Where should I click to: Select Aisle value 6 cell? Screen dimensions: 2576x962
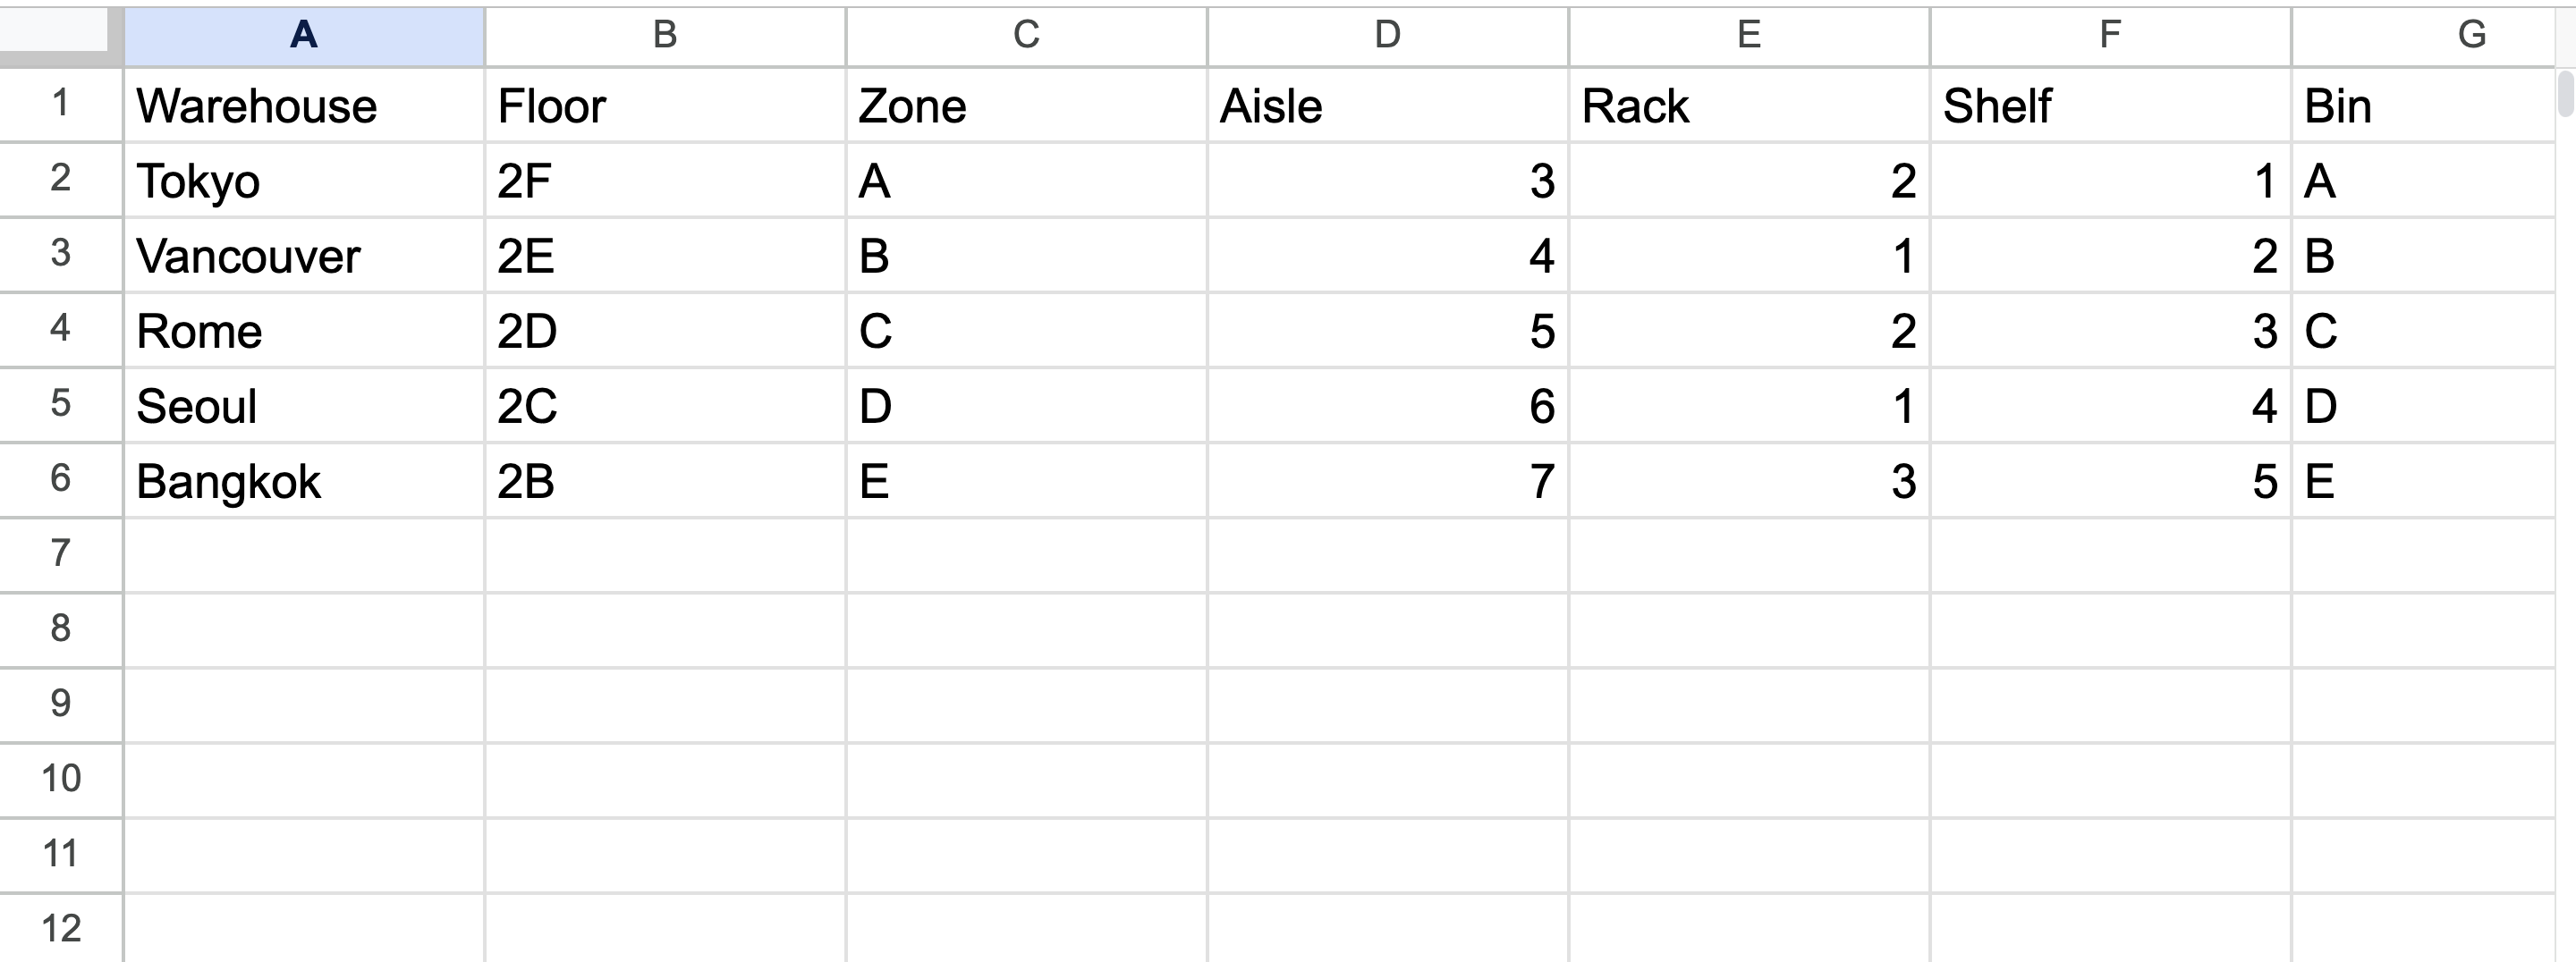[1387, 406]
